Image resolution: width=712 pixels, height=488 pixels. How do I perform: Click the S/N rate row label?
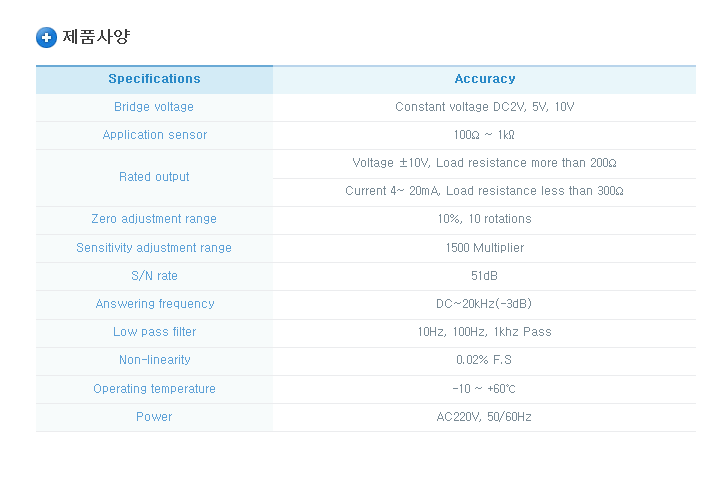[154, 276]
